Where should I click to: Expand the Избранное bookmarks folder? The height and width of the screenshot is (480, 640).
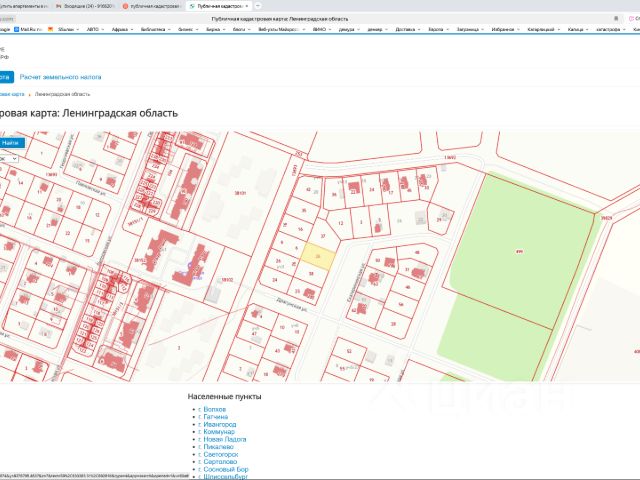click(x=503, y=29)
